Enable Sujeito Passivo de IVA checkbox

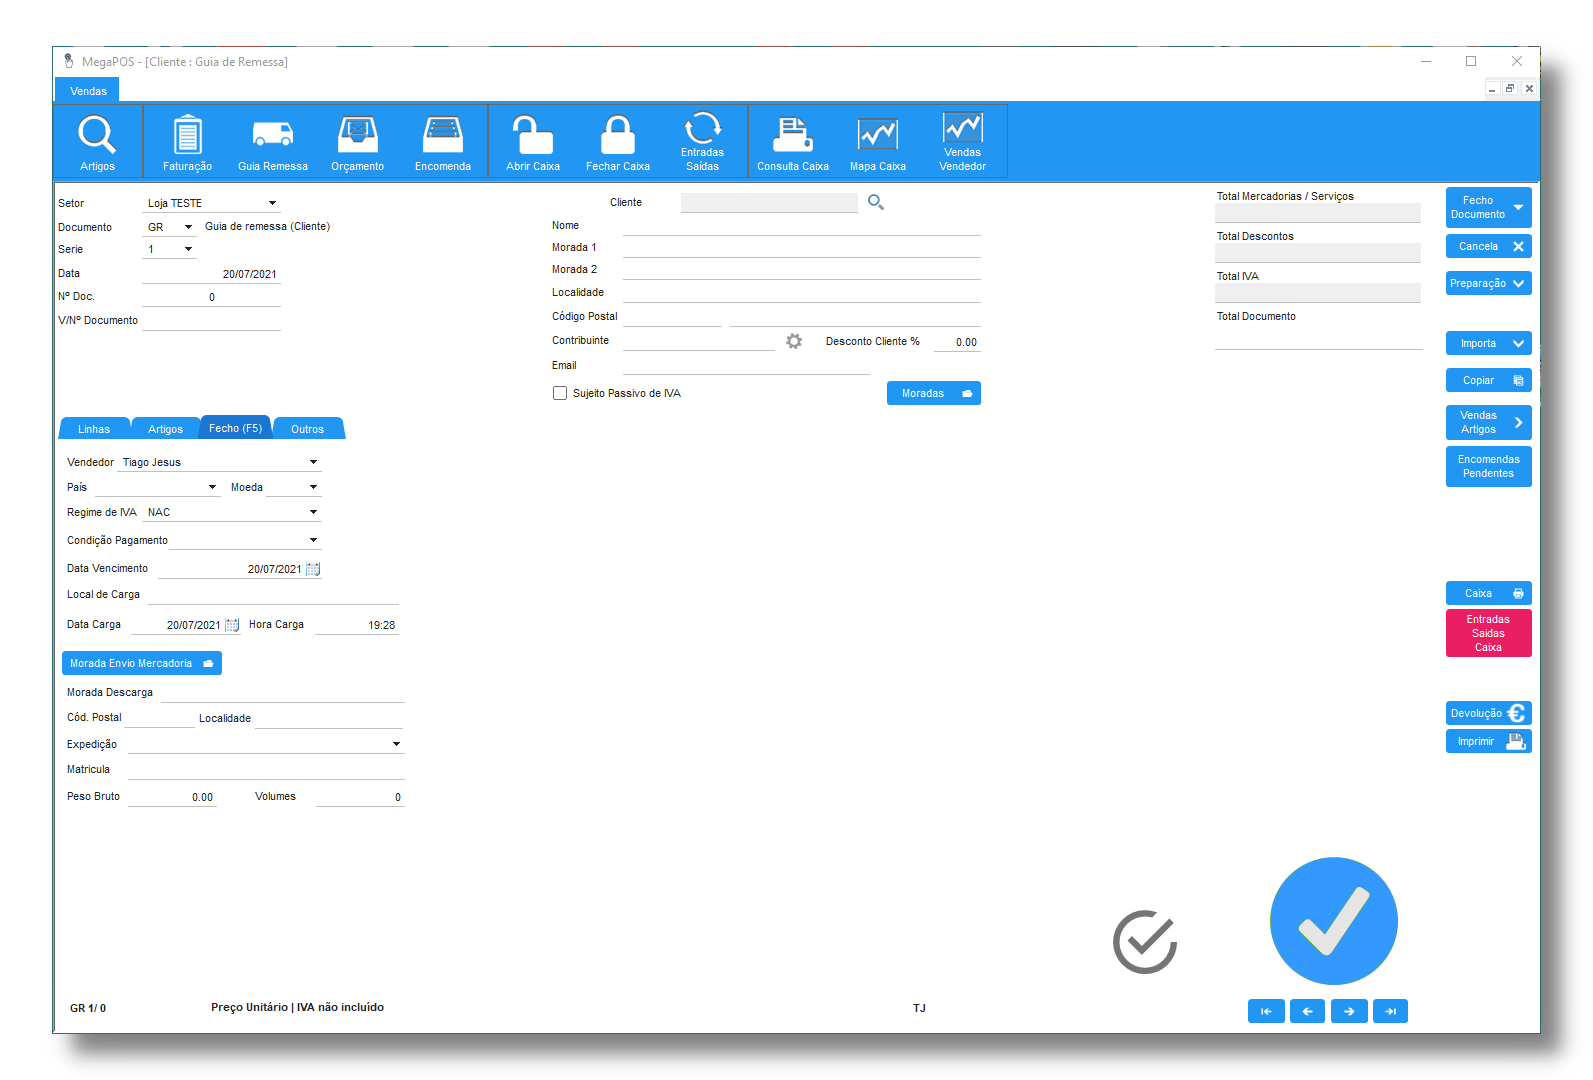[560, 393]
